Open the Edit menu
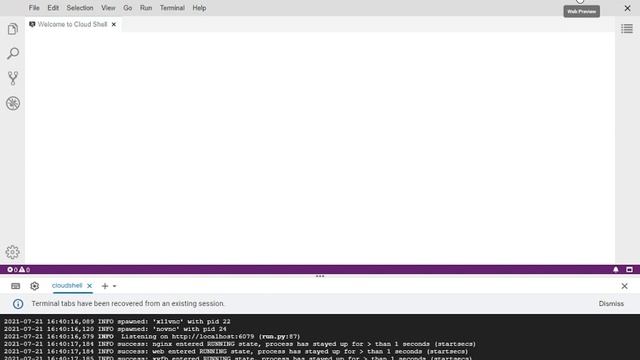Viewport: 640px width, 360px height. click(53, 8)
